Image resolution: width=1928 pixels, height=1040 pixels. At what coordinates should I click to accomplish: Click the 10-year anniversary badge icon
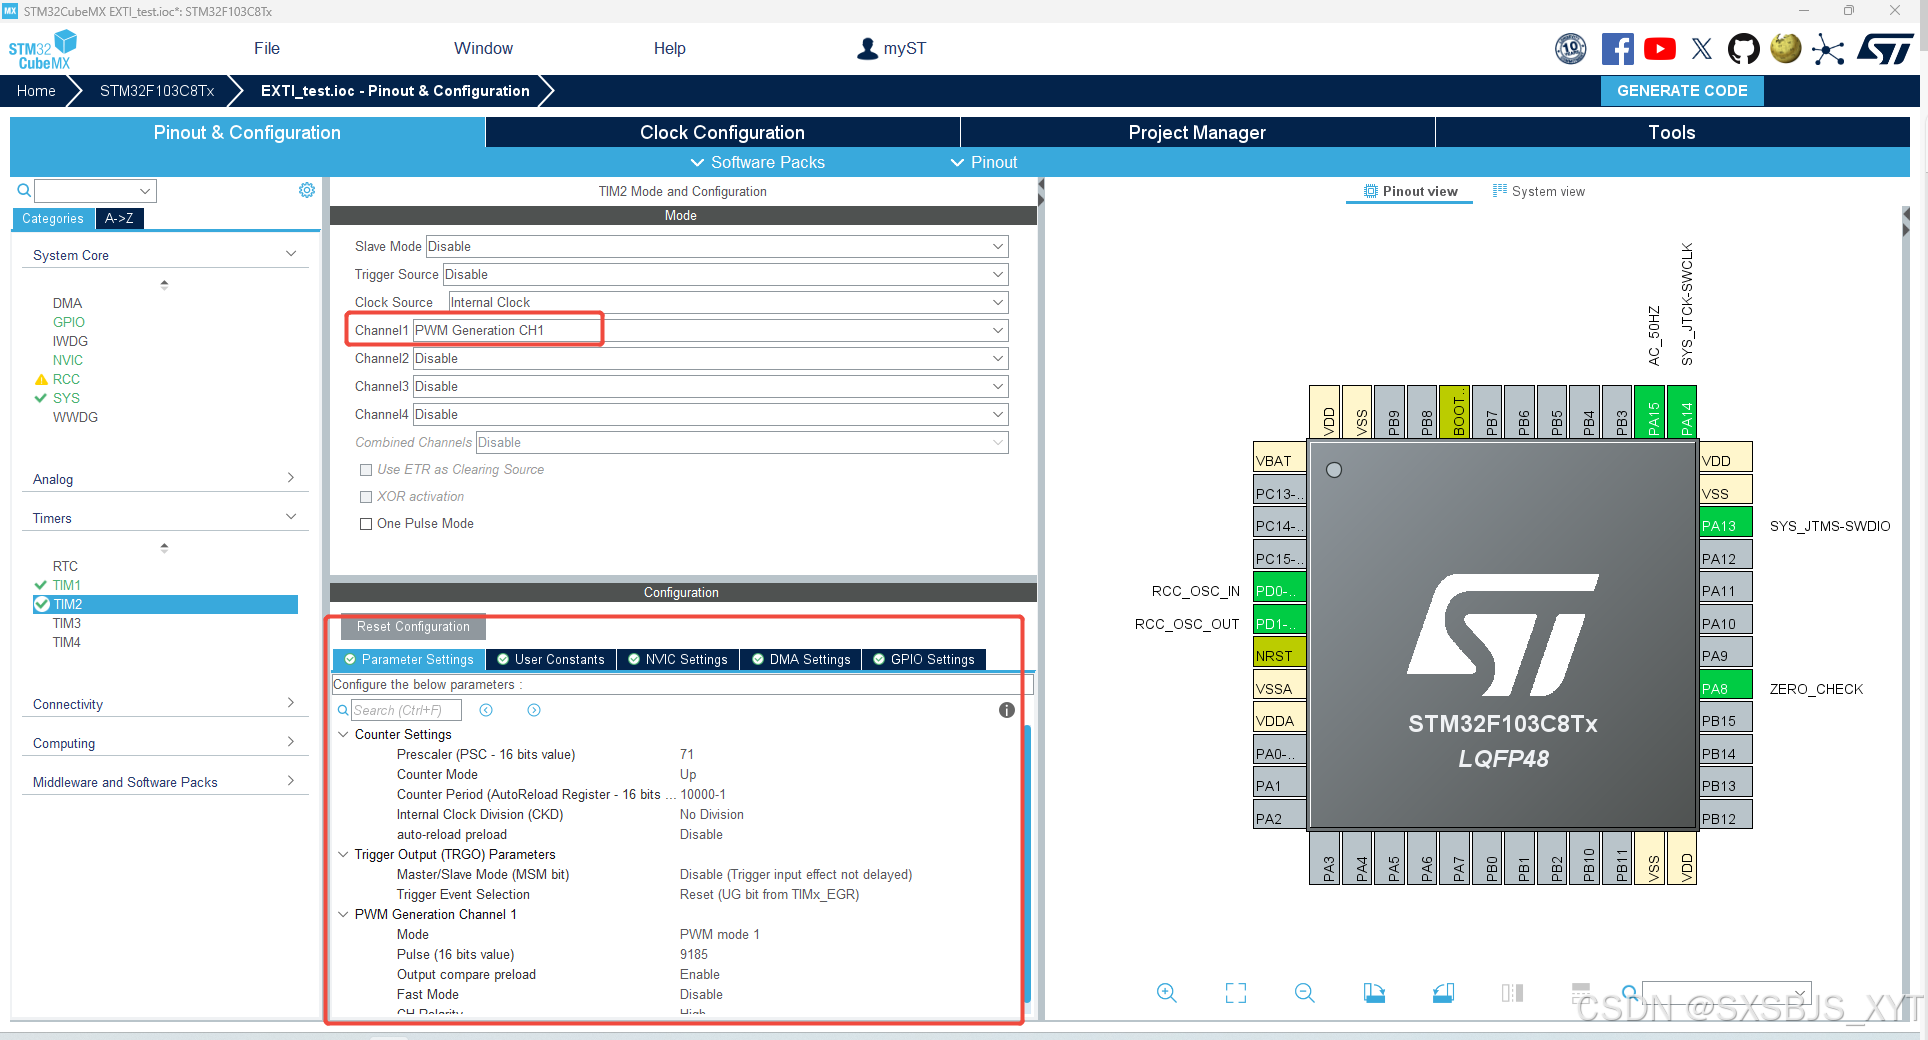1571,49
